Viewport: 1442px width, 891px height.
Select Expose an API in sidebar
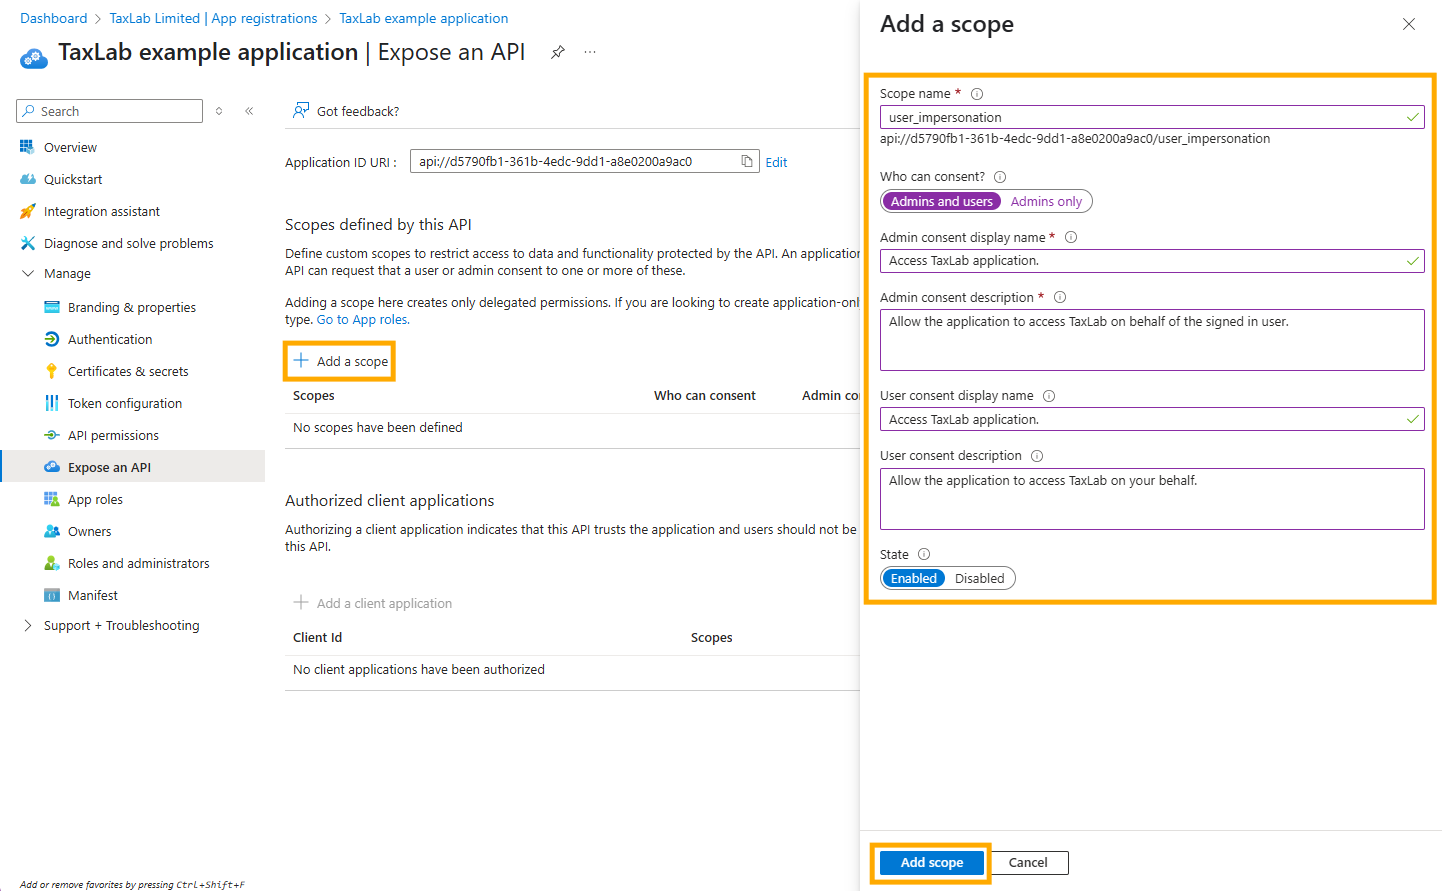pos(133,467)
